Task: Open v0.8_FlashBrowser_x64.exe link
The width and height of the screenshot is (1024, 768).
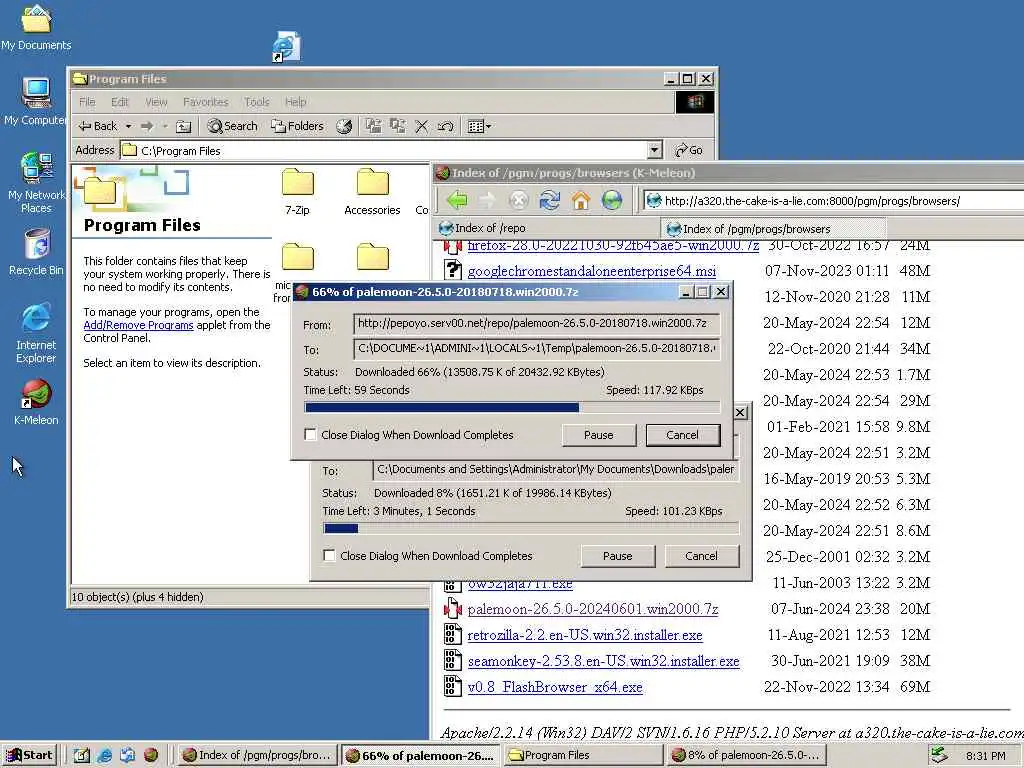Action: point(555,687)
